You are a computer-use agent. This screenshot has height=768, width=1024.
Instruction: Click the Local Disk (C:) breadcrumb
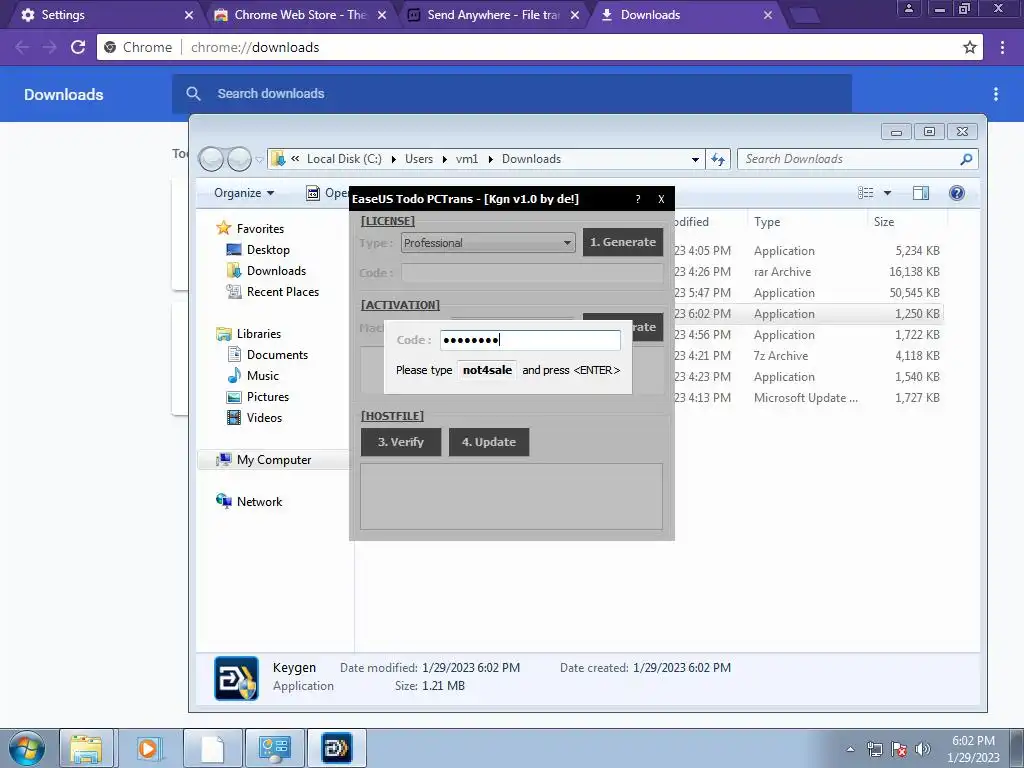[344, 159]
